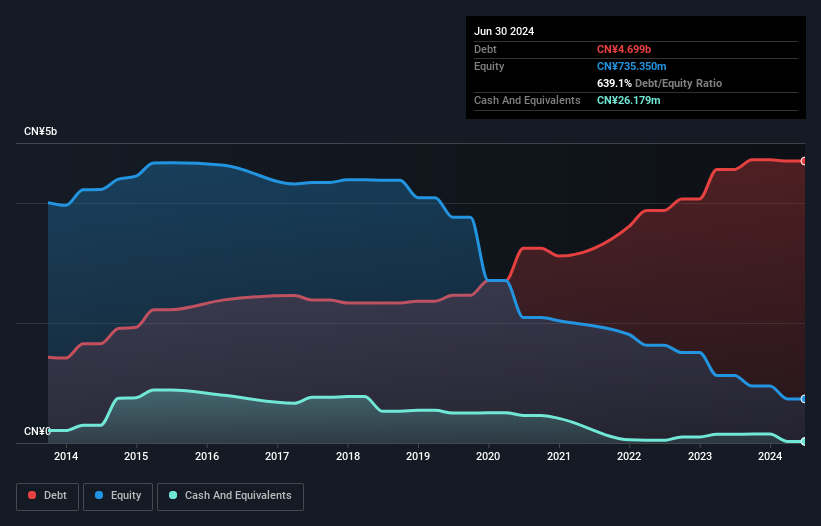821x526 pixels.
Task: Click the teal Cash And Equivalents legend dot
Action: [x=173, y=495]
